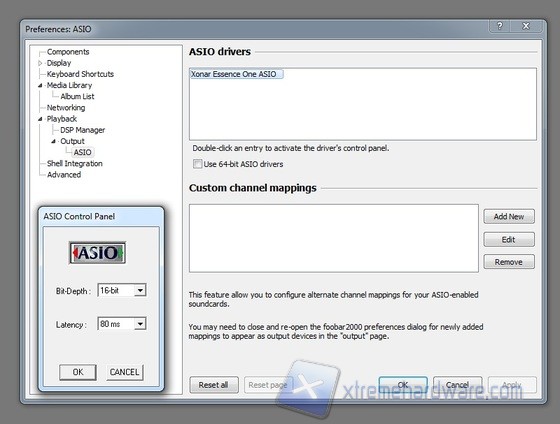Select Components in preferences tree
This screenshot has height=424, width=560.
pos(68,52)
